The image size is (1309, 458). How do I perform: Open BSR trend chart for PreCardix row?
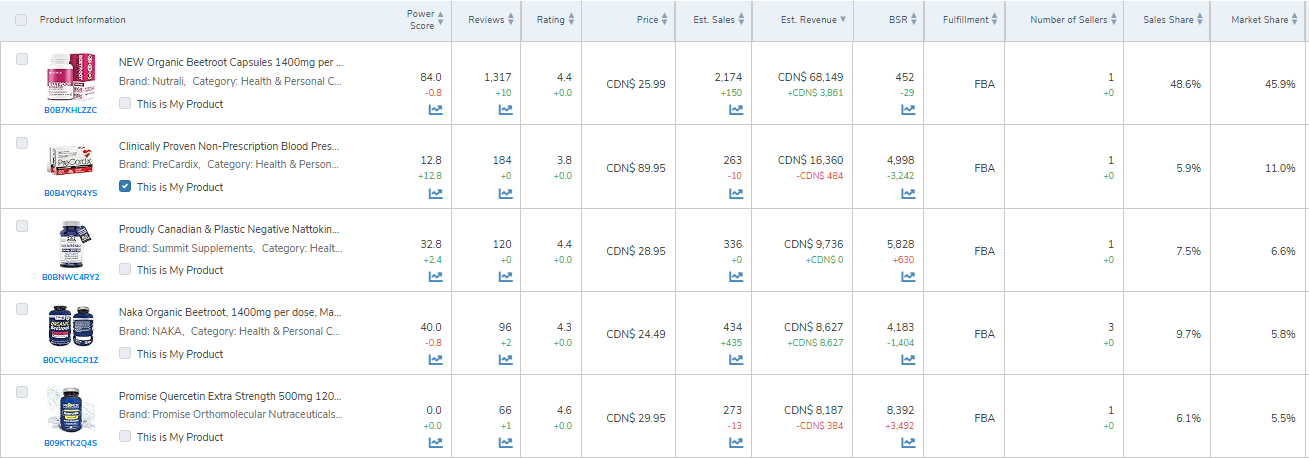[x=908, y=193]
